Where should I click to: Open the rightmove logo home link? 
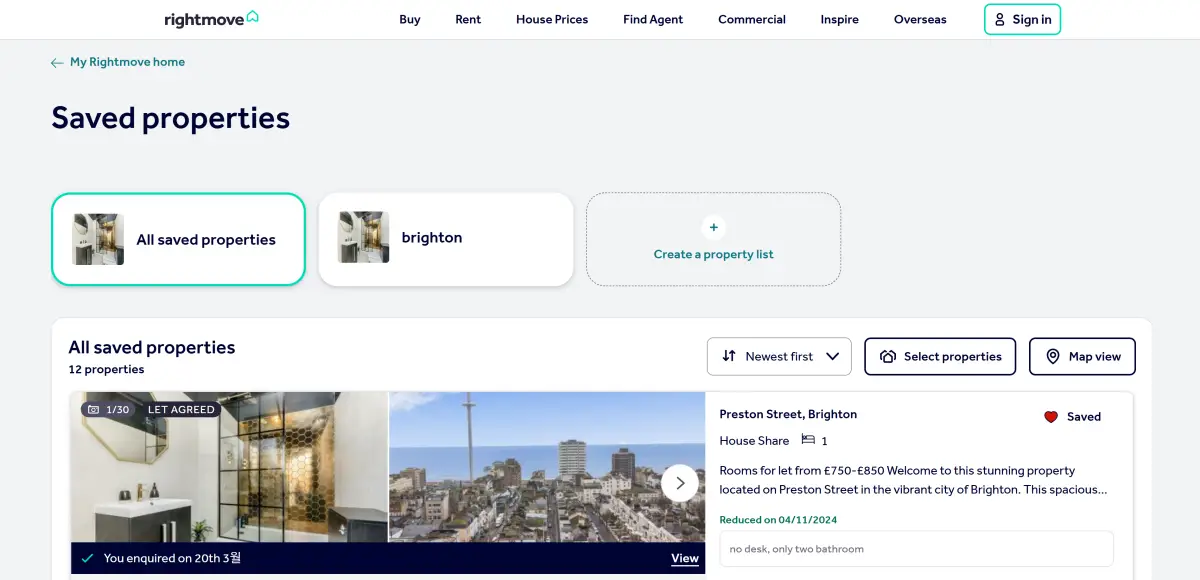pyautogui.click(x=211, y=19)
